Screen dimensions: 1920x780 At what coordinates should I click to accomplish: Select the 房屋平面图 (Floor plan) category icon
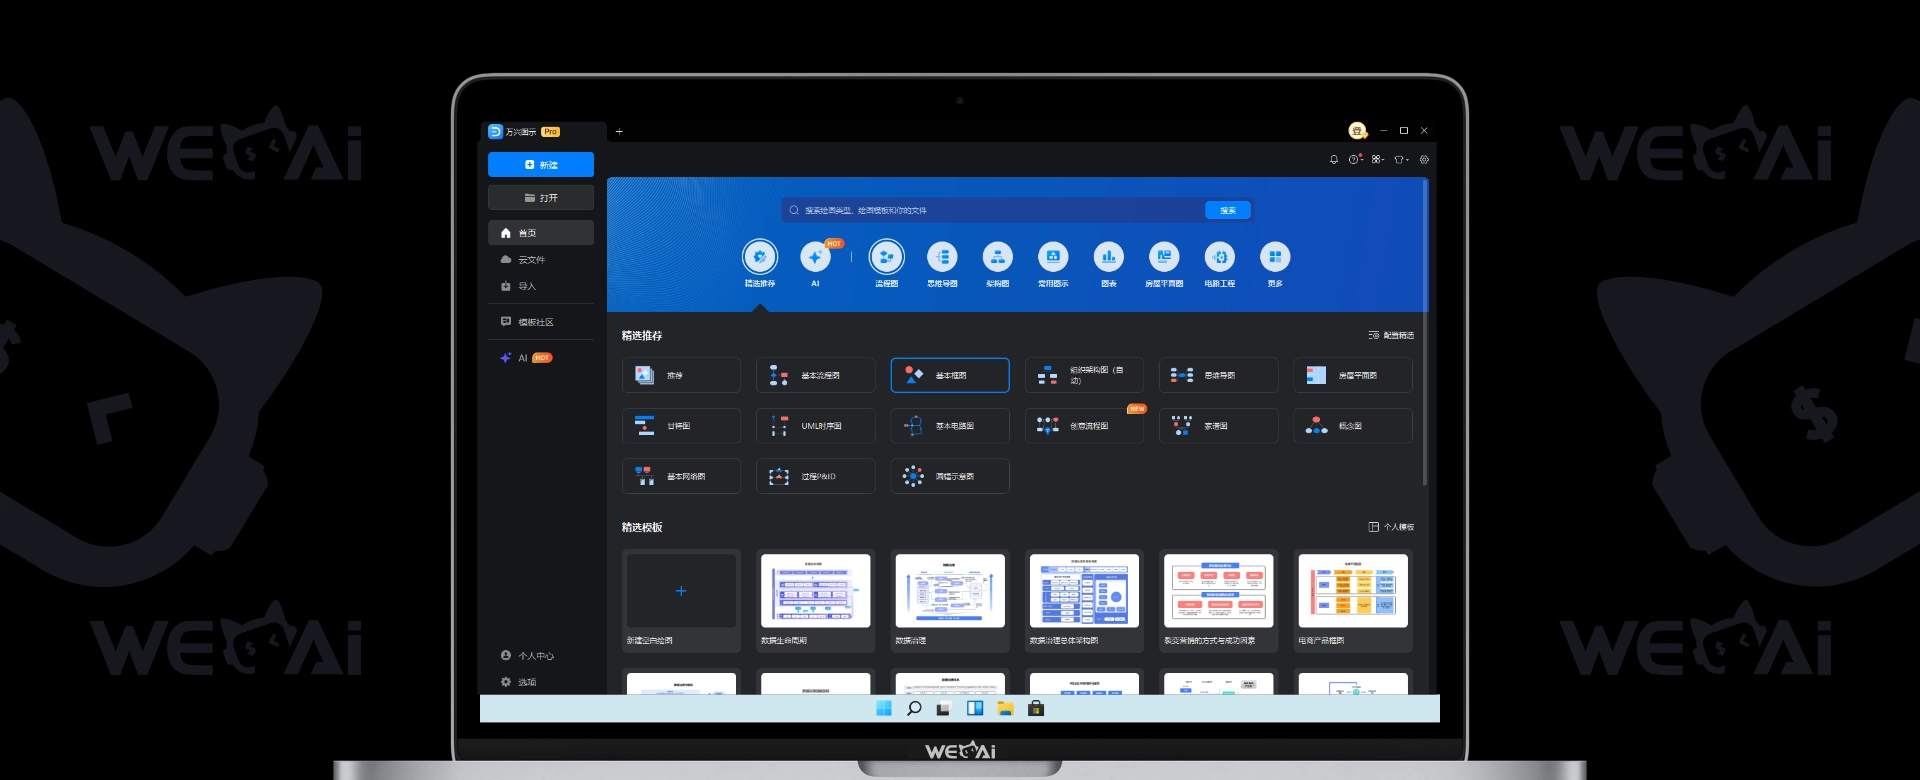click(x=1164, y=258)
